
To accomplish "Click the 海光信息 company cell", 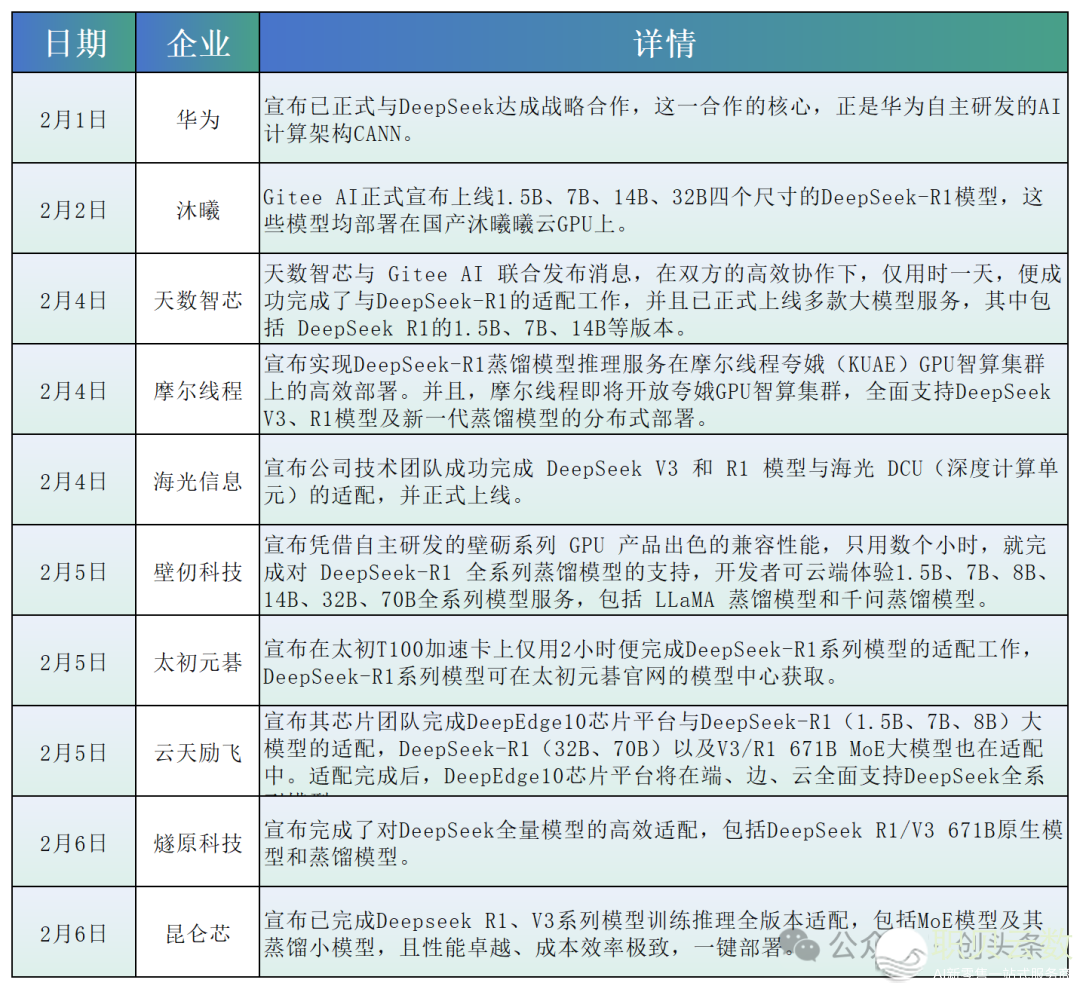I will [198, 481].
